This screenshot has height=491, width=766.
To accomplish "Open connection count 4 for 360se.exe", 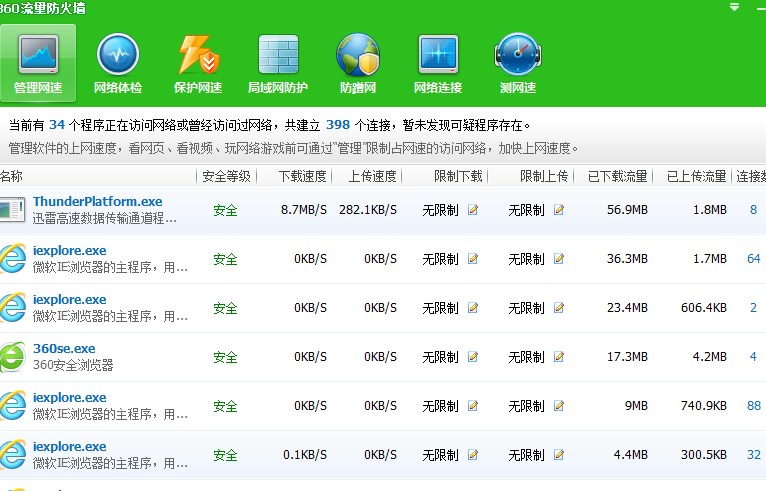I will [753, 357].
